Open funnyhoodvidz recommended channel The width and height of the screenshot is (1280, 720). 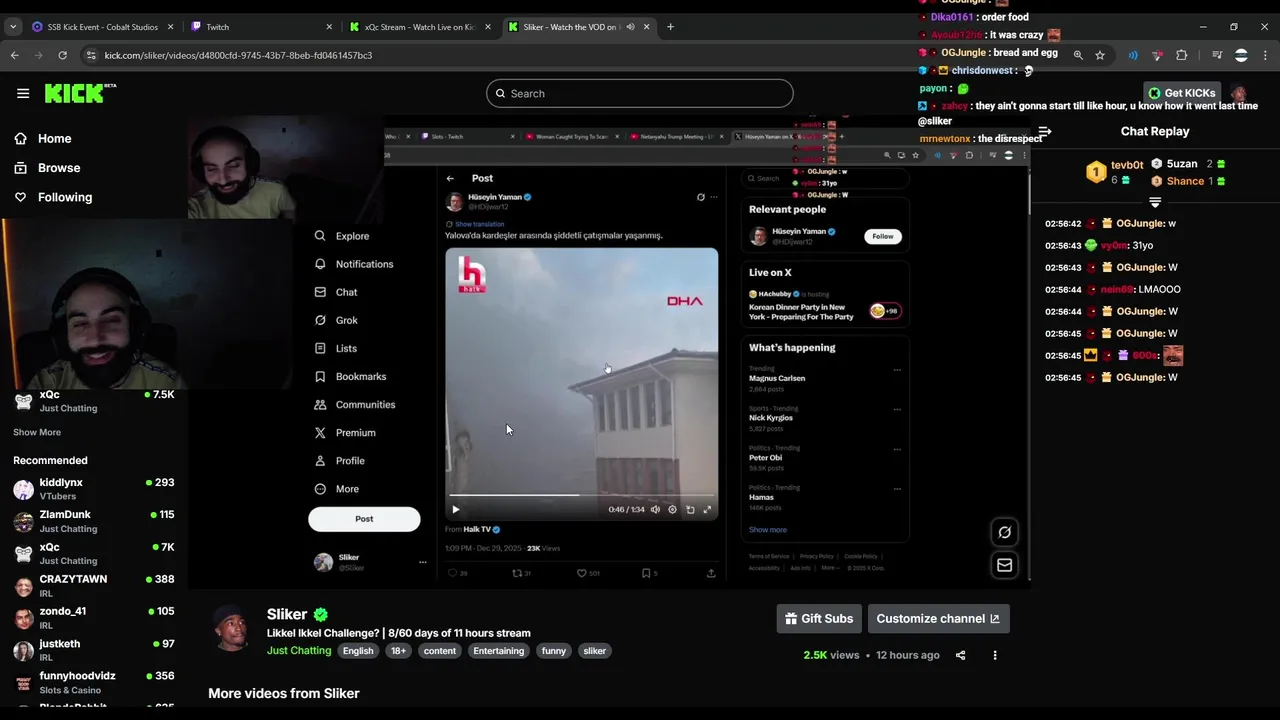[x=94, y=682]
